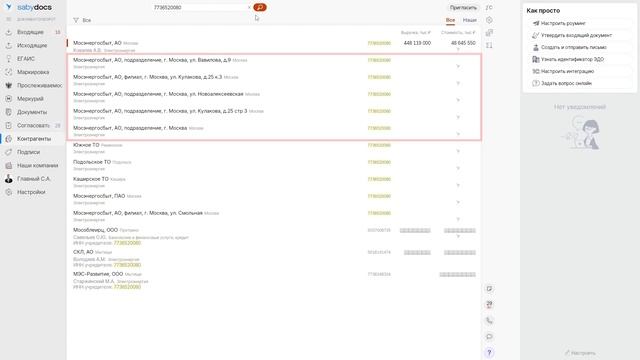Click the Настройки gear icon in sidebar
Screen dimensions: 640x360
[x=9, y=192]
